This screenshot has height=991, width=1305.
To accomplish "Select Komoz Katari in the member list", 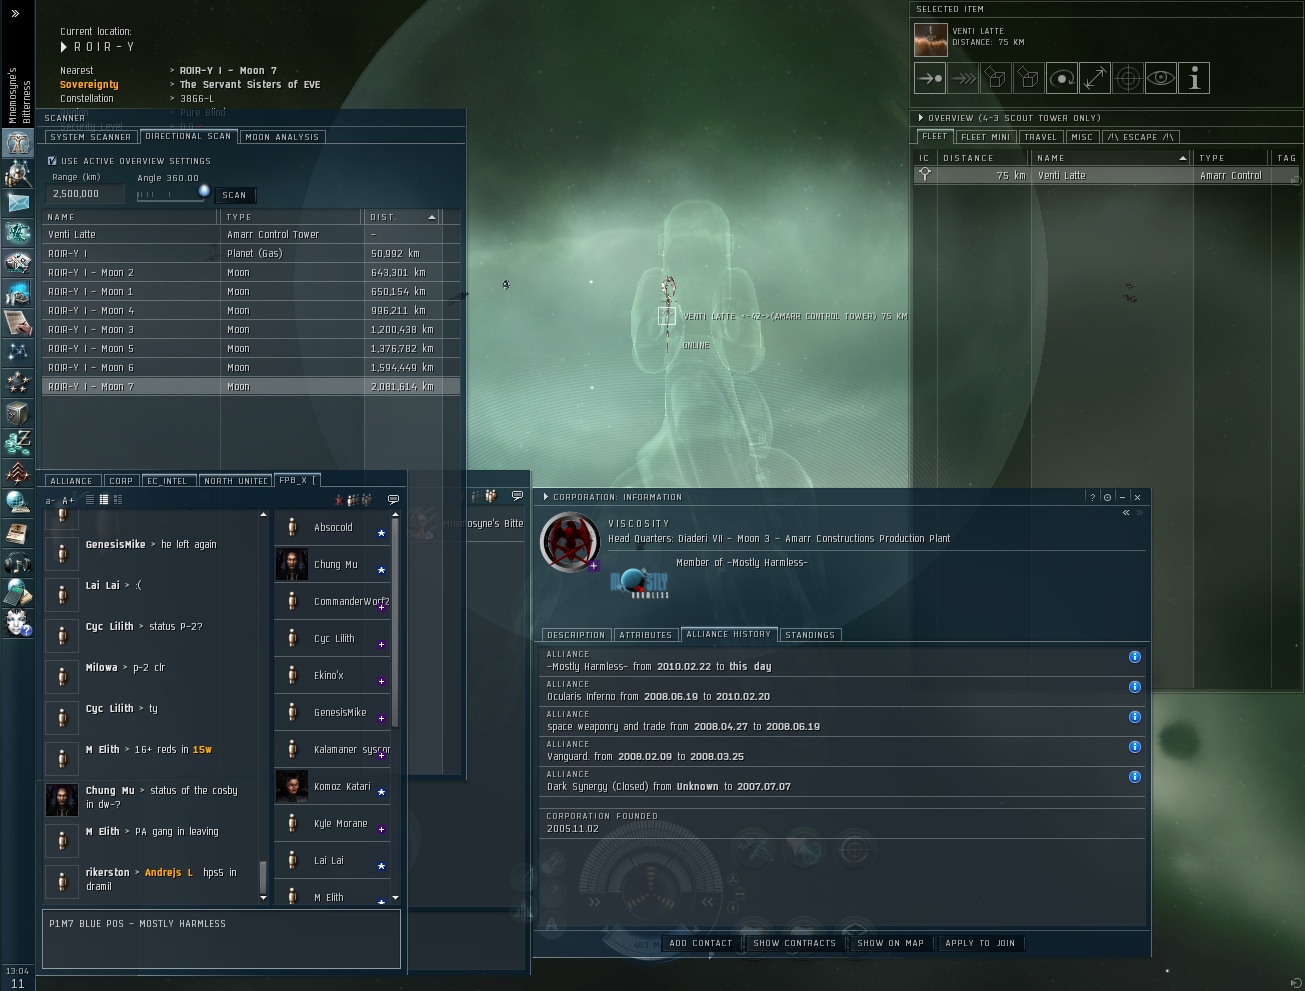I will (333, 787).
